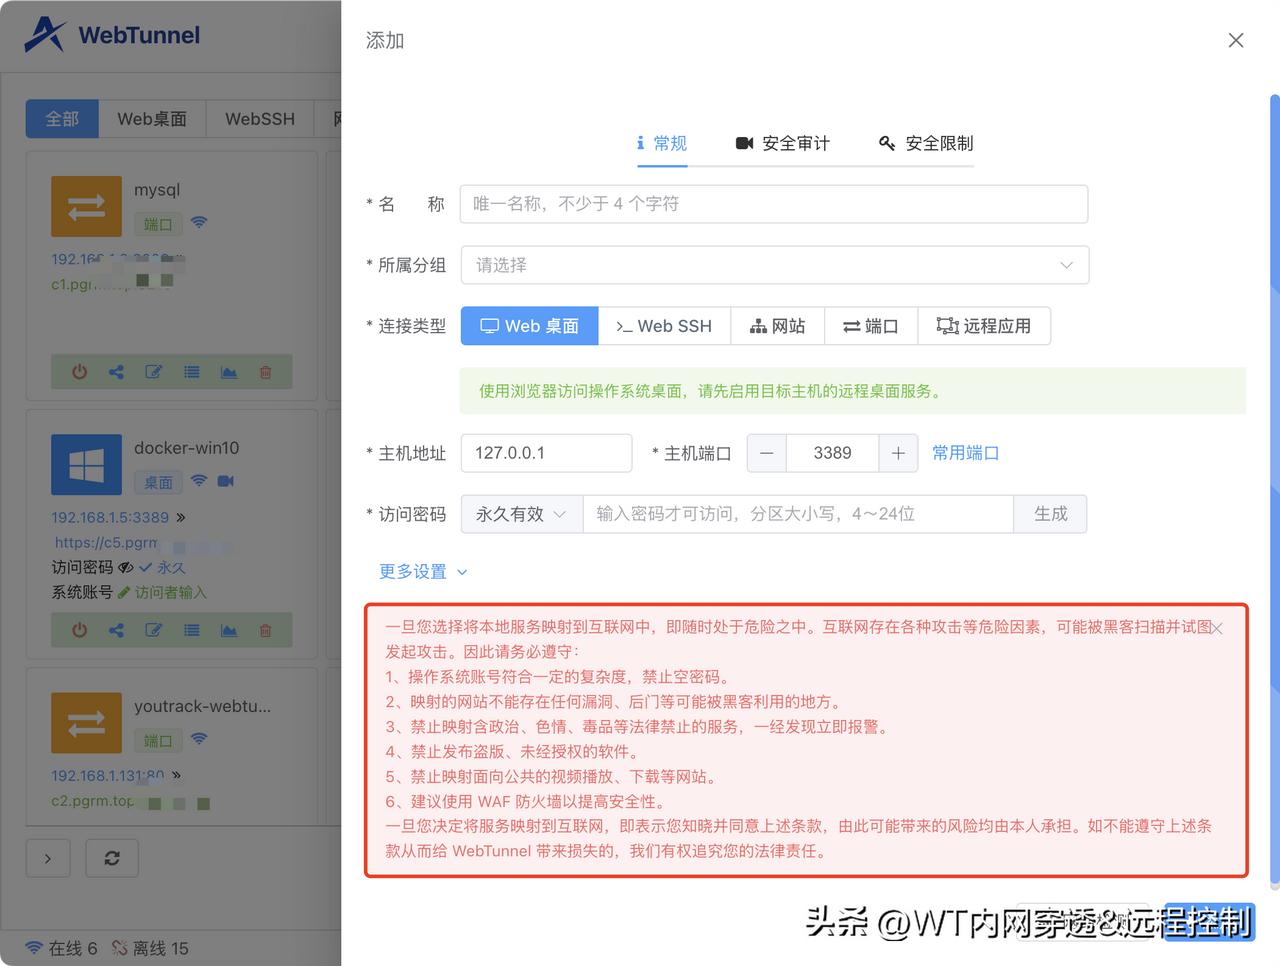Delete the docker-win10 connection
1280x966 pixels.
point(265,630)
